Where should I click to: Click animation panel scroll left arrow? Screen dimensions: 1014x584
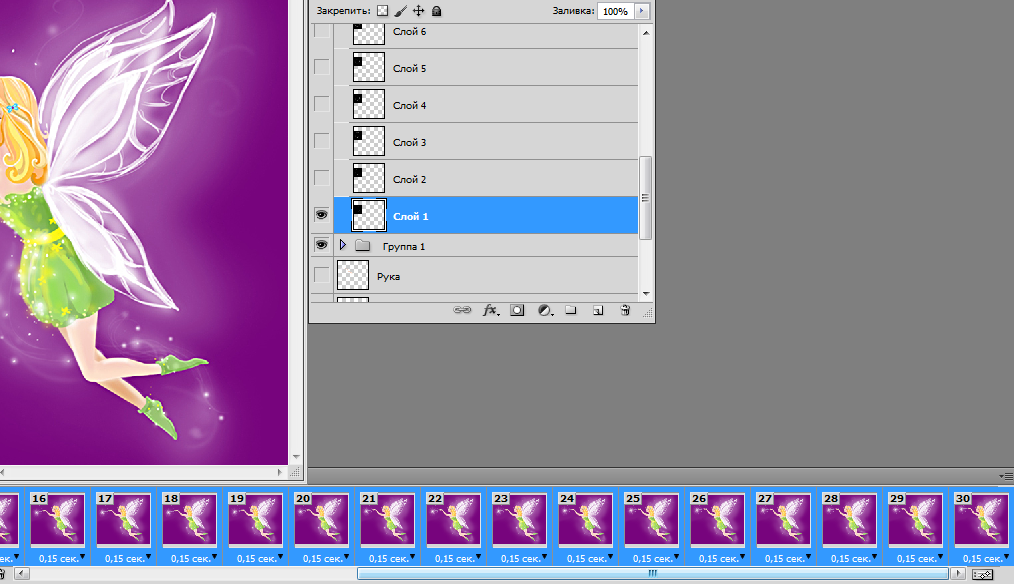(21, 574)
